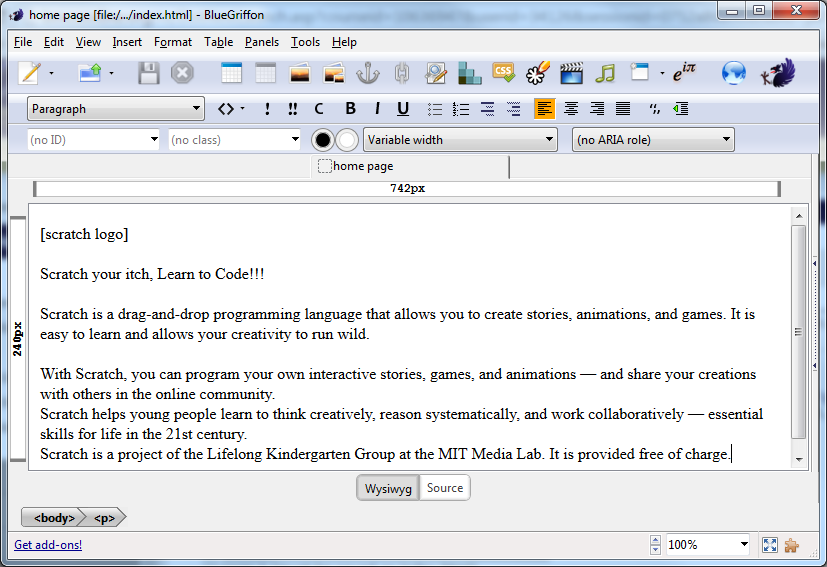The width and height of the screenshot is (827, 567).
Task: Insert an HTML5 element with the window icon
Action: [x=639, y=72]
